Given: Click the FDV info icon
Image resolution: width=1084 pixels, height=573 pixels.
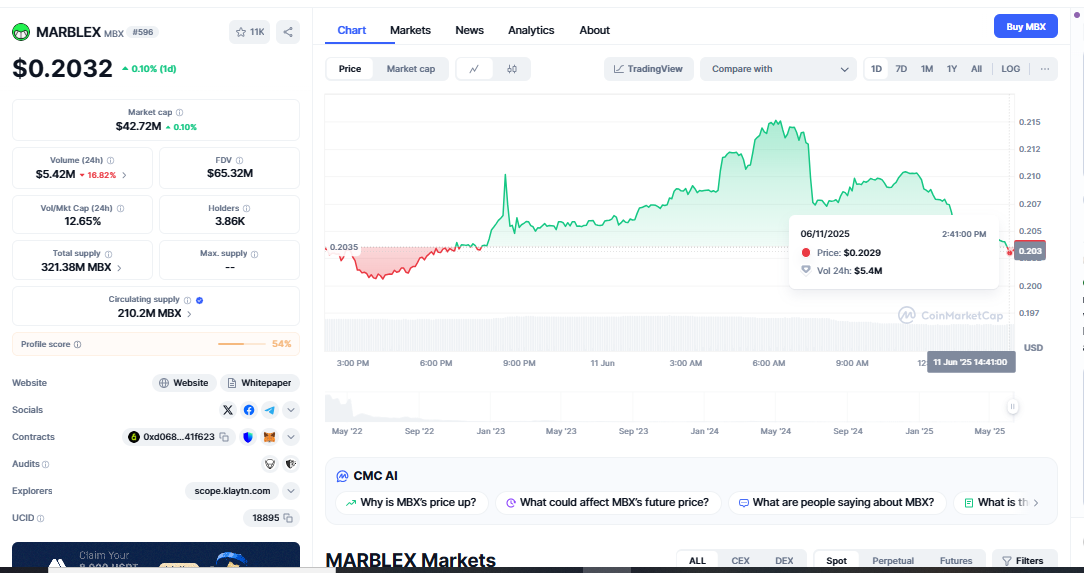Looking at the screenshot, I should pos(239,160).
